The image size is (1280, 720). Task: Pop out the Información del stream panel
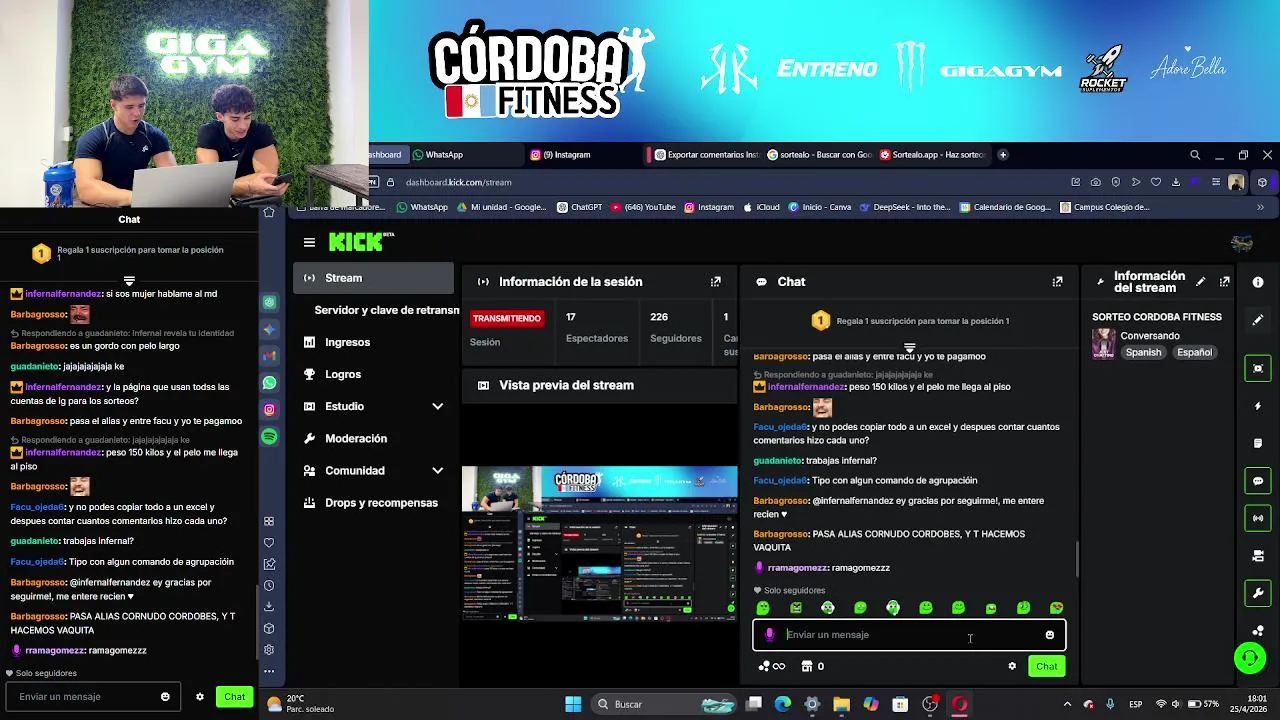pyautogui.click(x=1224, y=282)
